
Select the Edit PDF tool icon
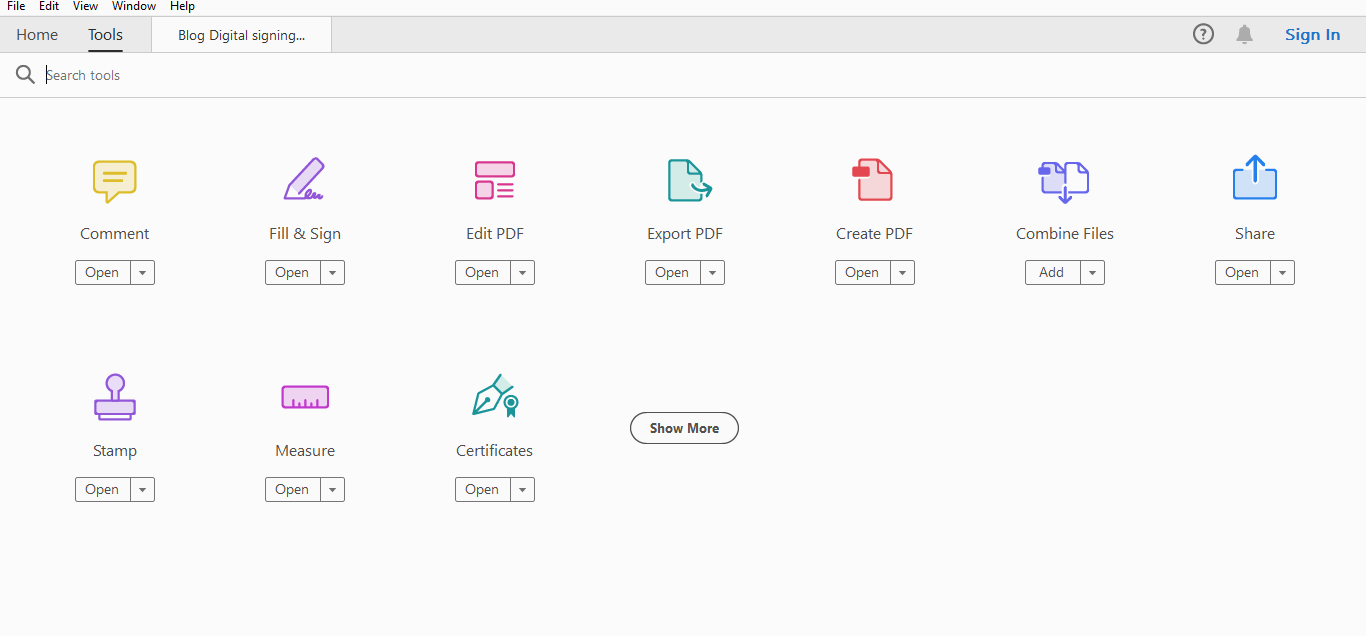pyautogui.click(x=494, y=180)
